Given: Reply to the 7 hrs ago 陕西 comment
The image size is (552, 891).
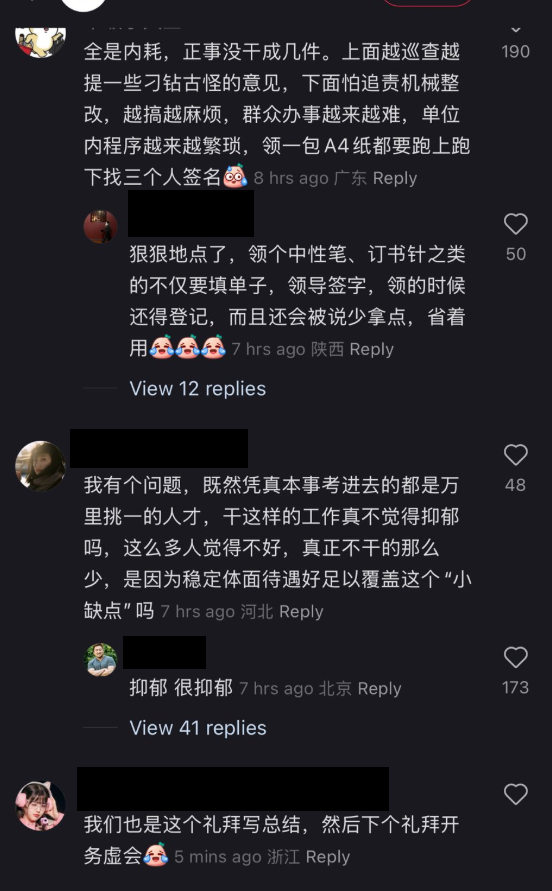Looking at the screenshot, I should click(x=371, y=349).
